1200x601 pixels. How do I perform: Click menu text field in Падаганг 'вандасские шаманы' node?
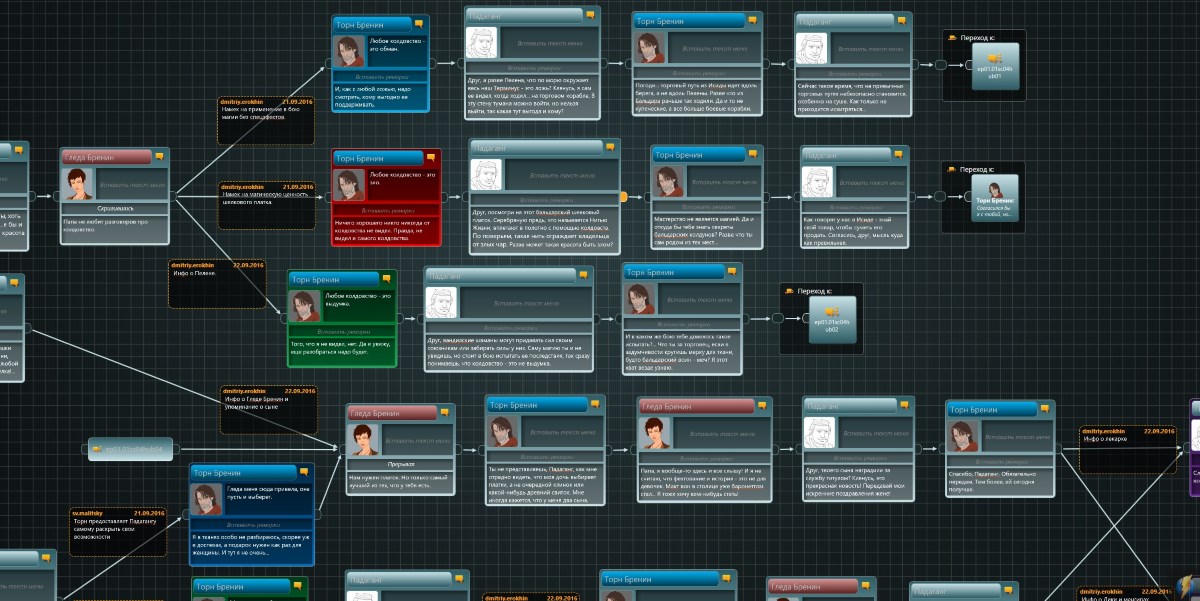coord(524,302)
